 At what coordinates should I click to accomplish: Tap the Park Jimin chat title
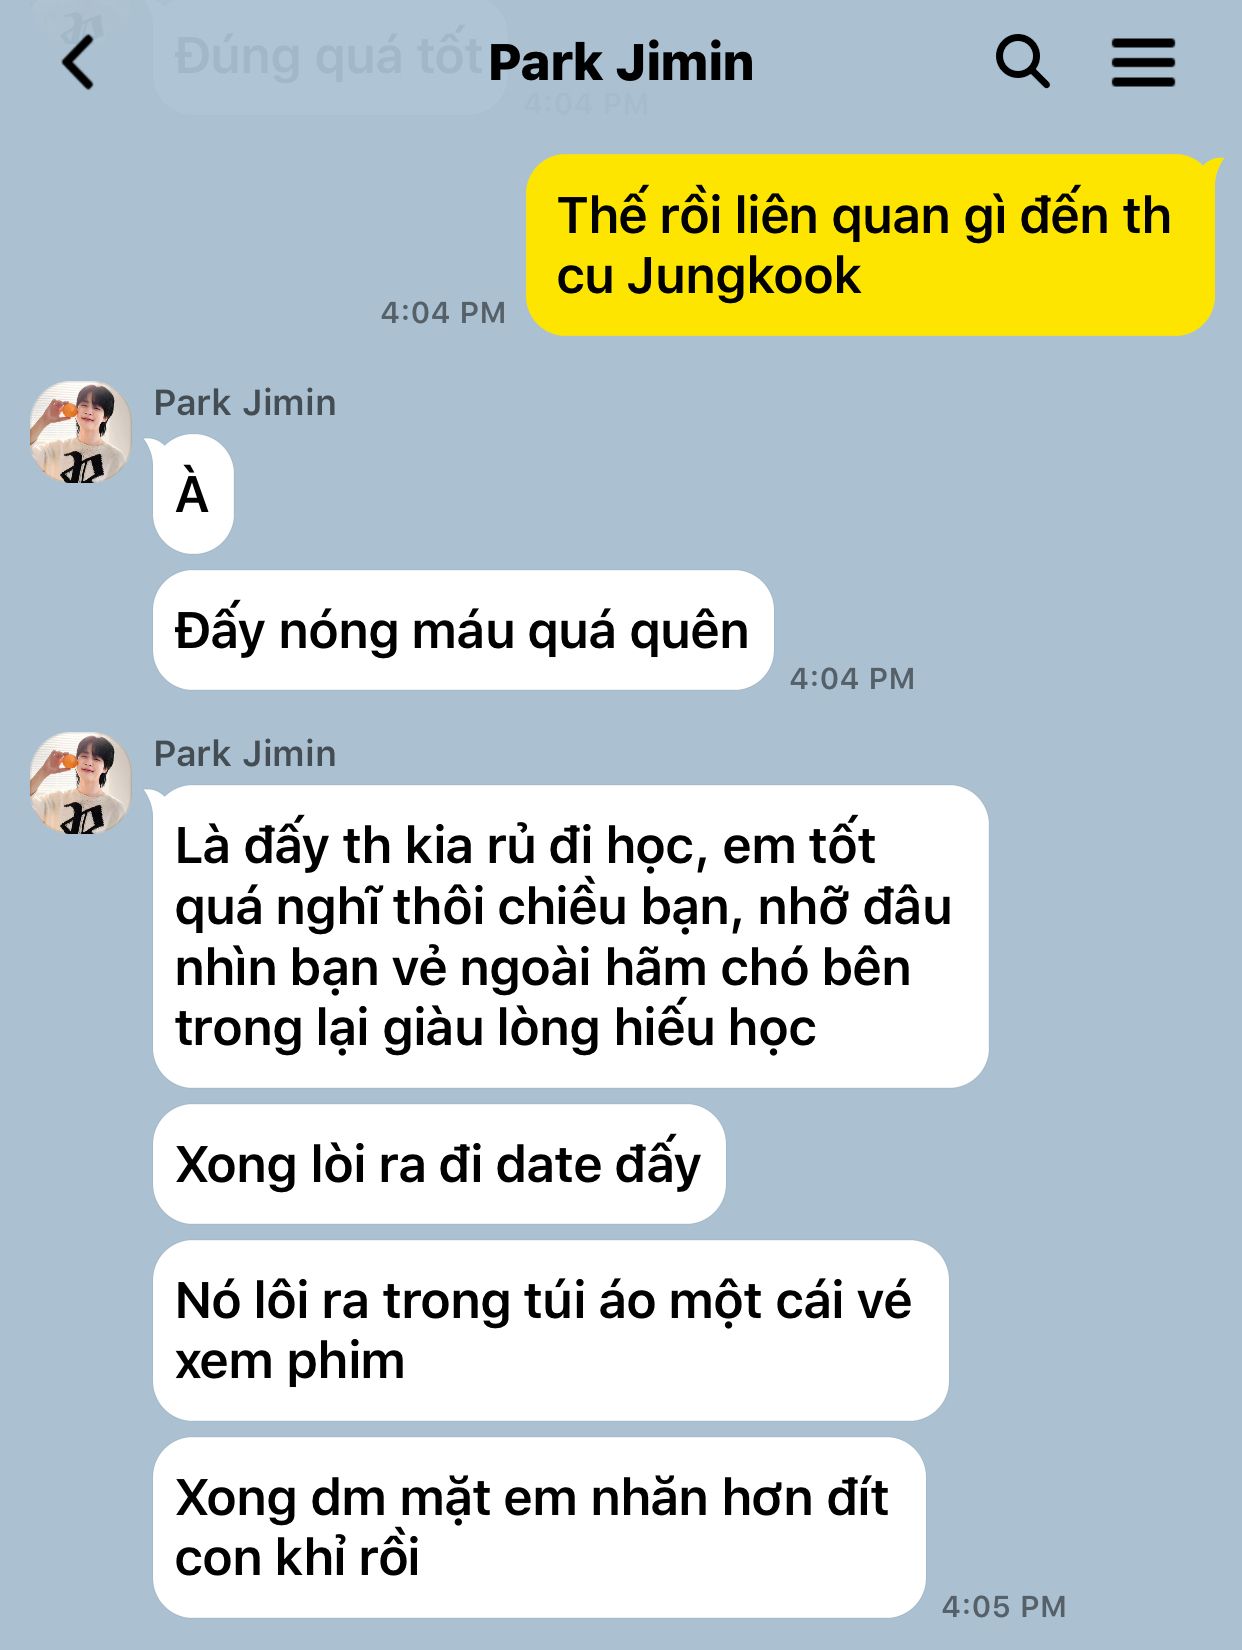click(620, 62)
